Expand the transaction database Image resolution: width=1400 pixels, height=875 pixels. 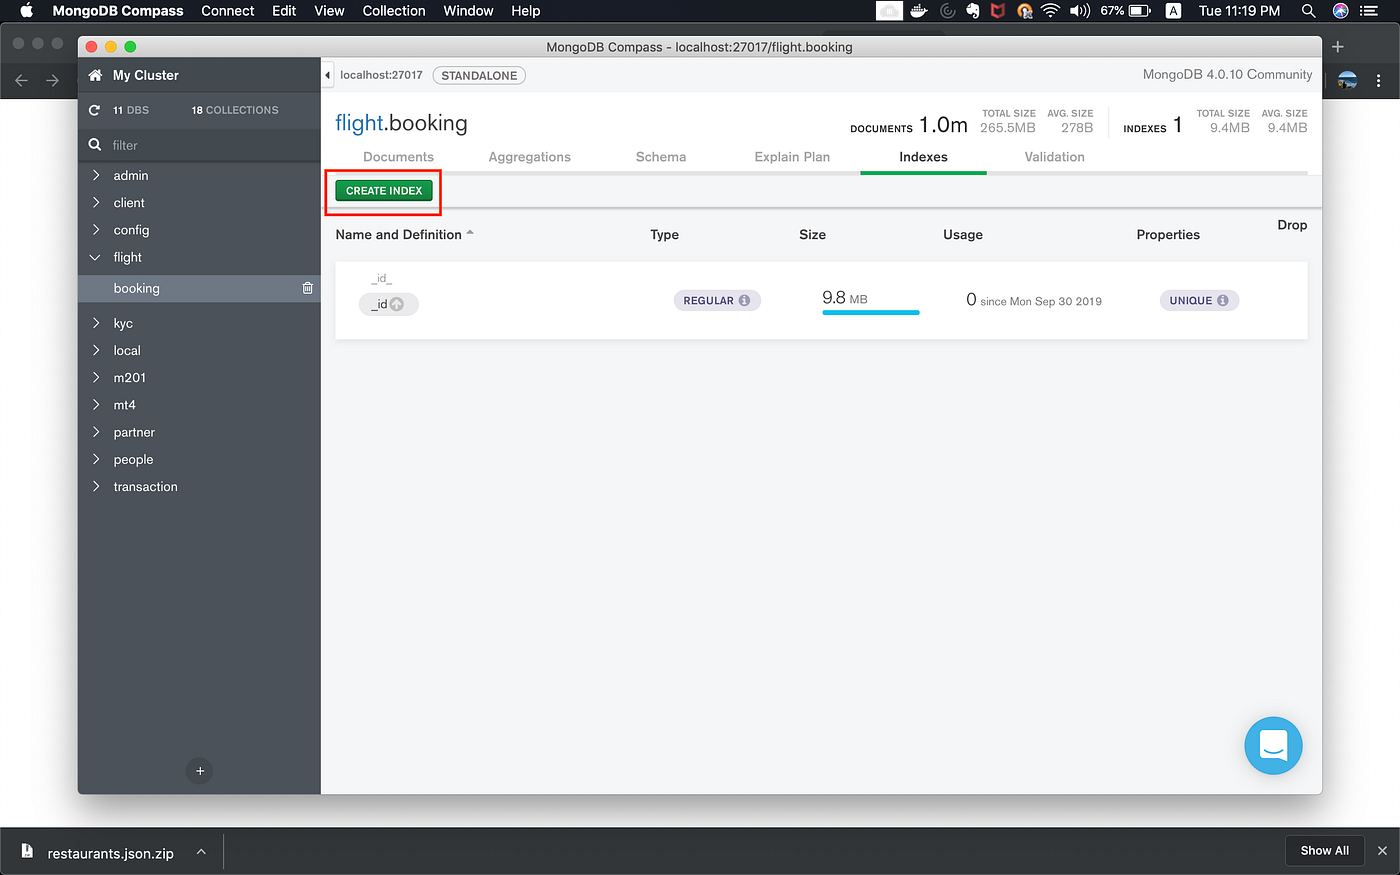tap(96, 486)
